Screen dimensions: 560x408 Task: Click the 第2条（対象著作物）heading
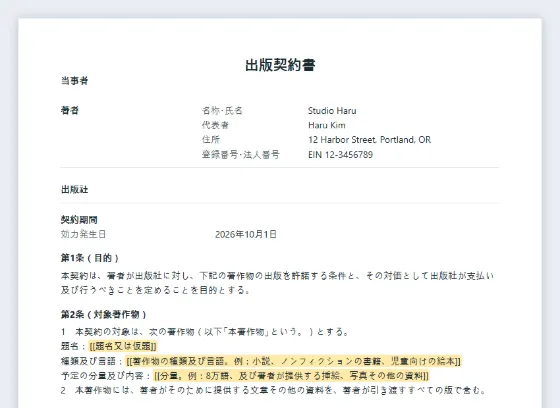104,314
